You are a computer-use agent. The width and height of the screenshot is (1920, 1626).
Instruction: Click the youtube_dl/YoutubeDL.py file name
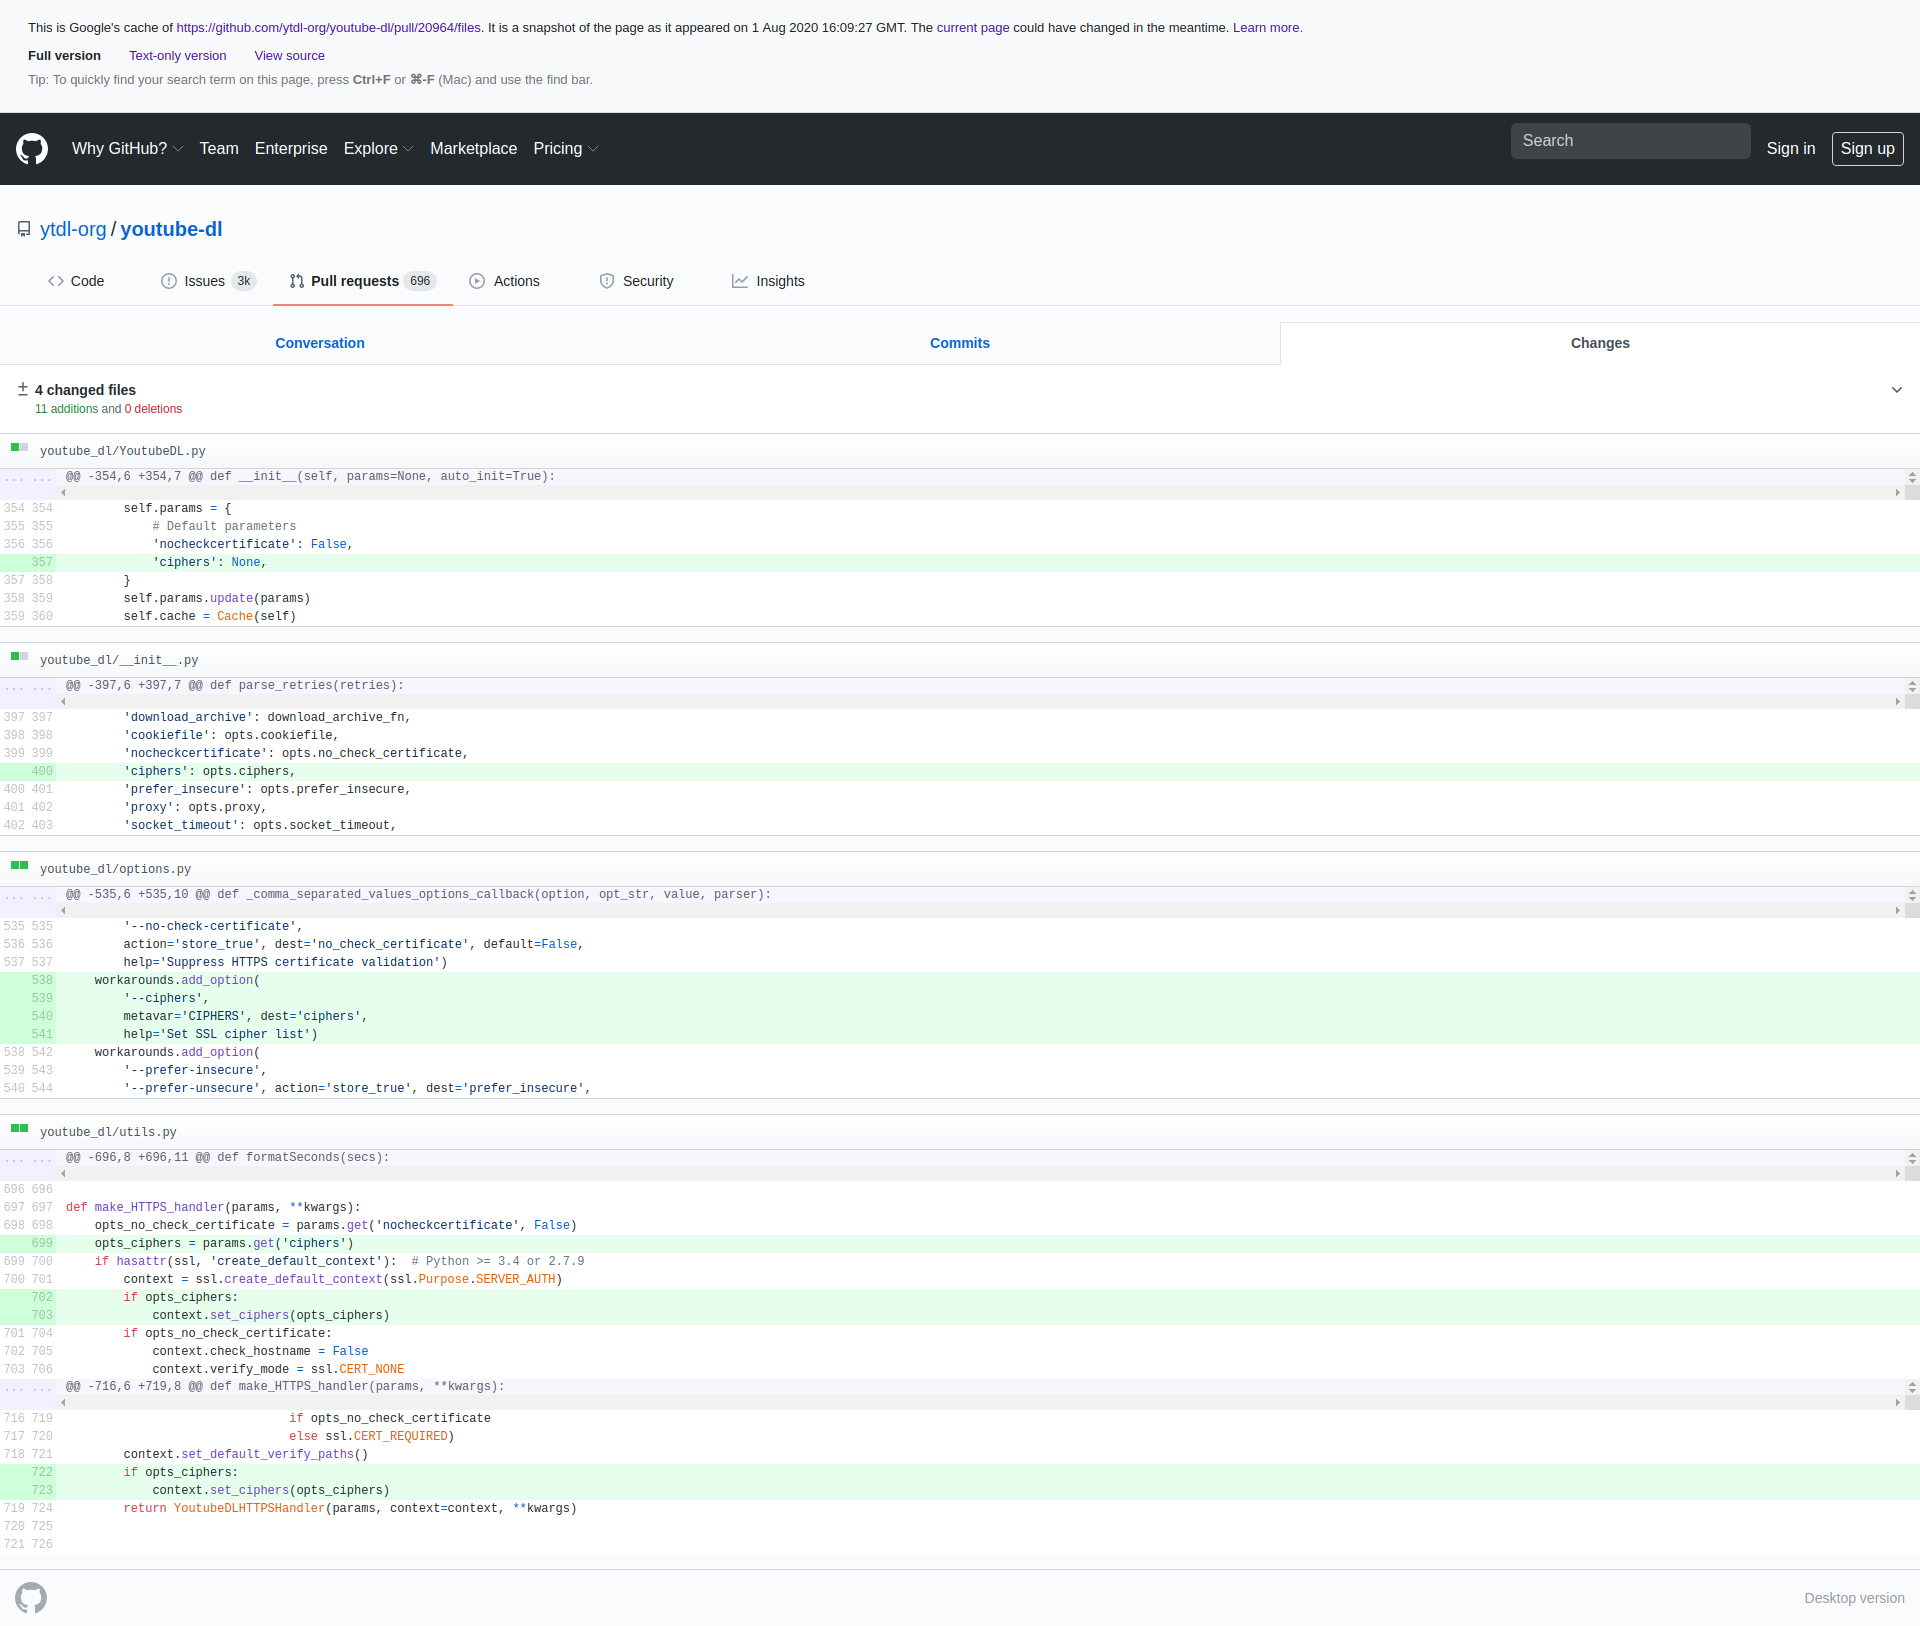(123, 451)
